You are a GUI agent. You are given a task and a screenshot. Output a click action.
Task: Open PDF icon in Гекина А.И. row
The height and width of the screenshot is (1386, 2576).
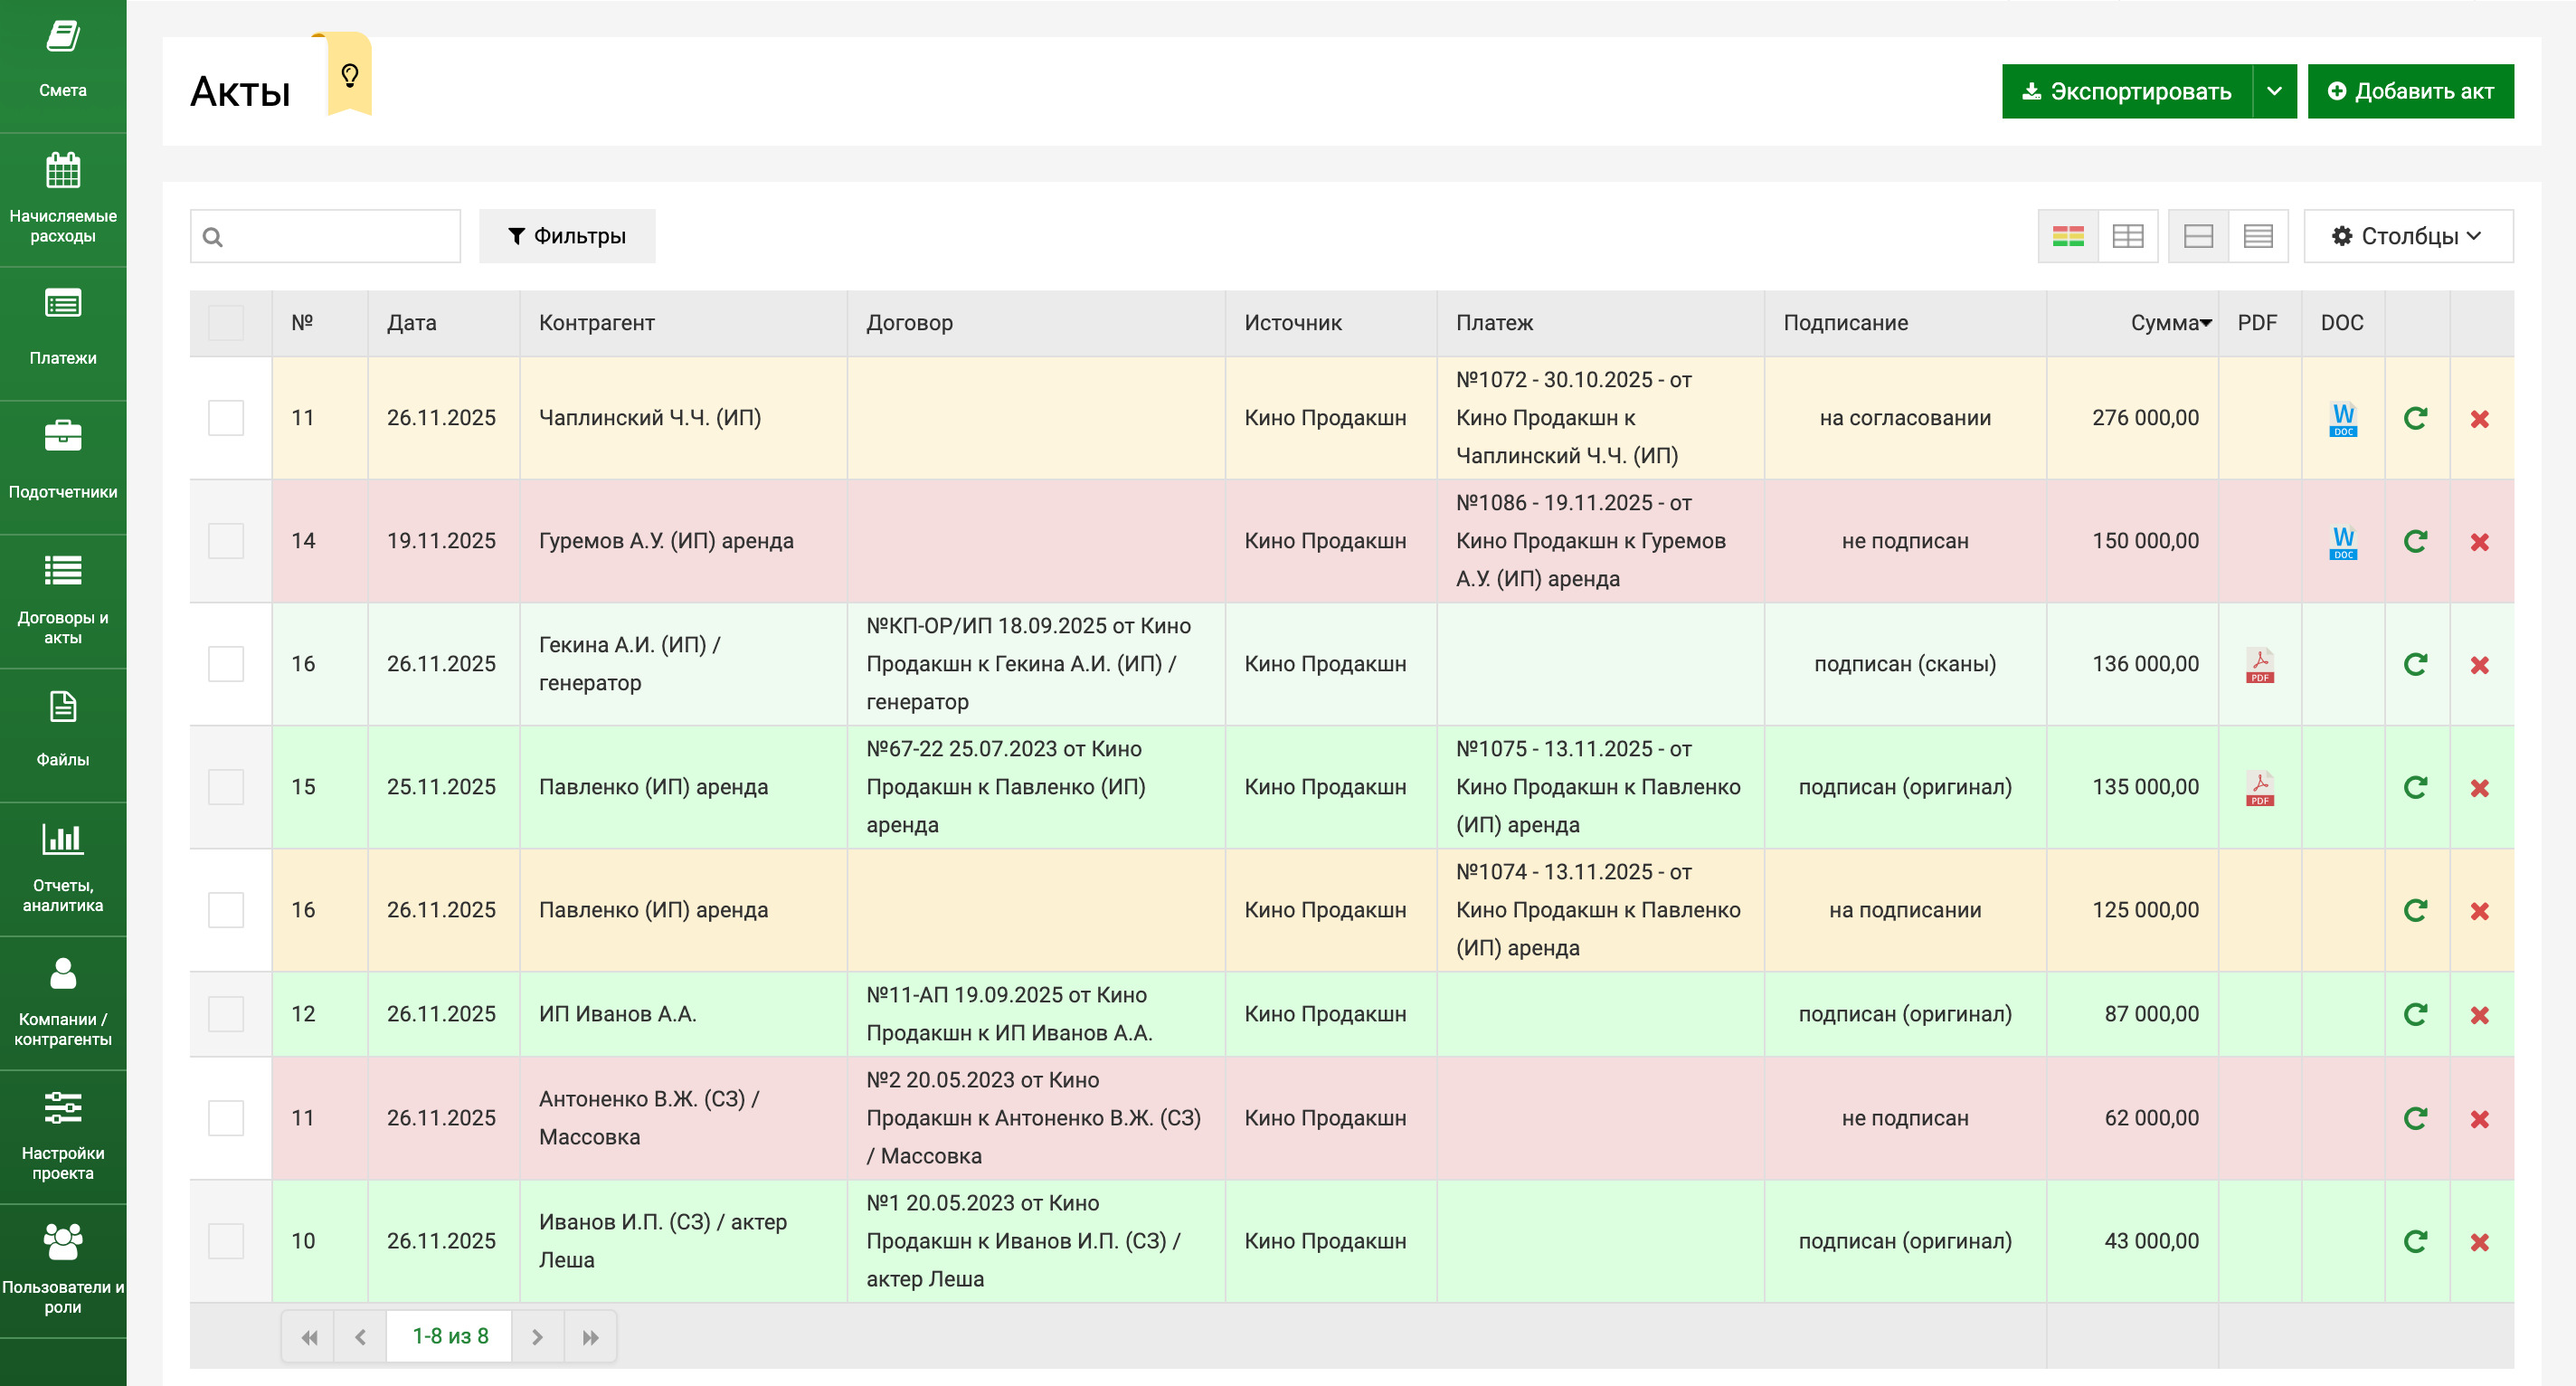coord(2259,664)
